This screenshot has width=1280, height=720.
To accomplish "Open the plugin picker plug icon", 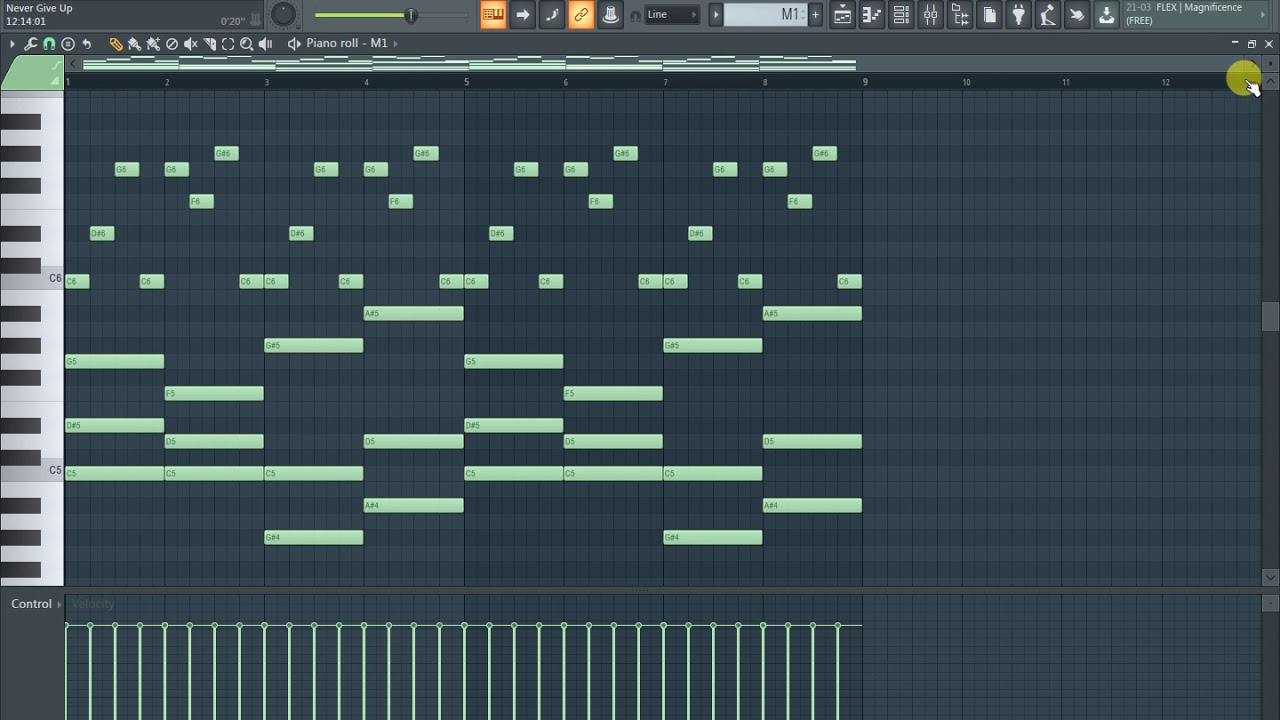I will tap(1018, 14).
